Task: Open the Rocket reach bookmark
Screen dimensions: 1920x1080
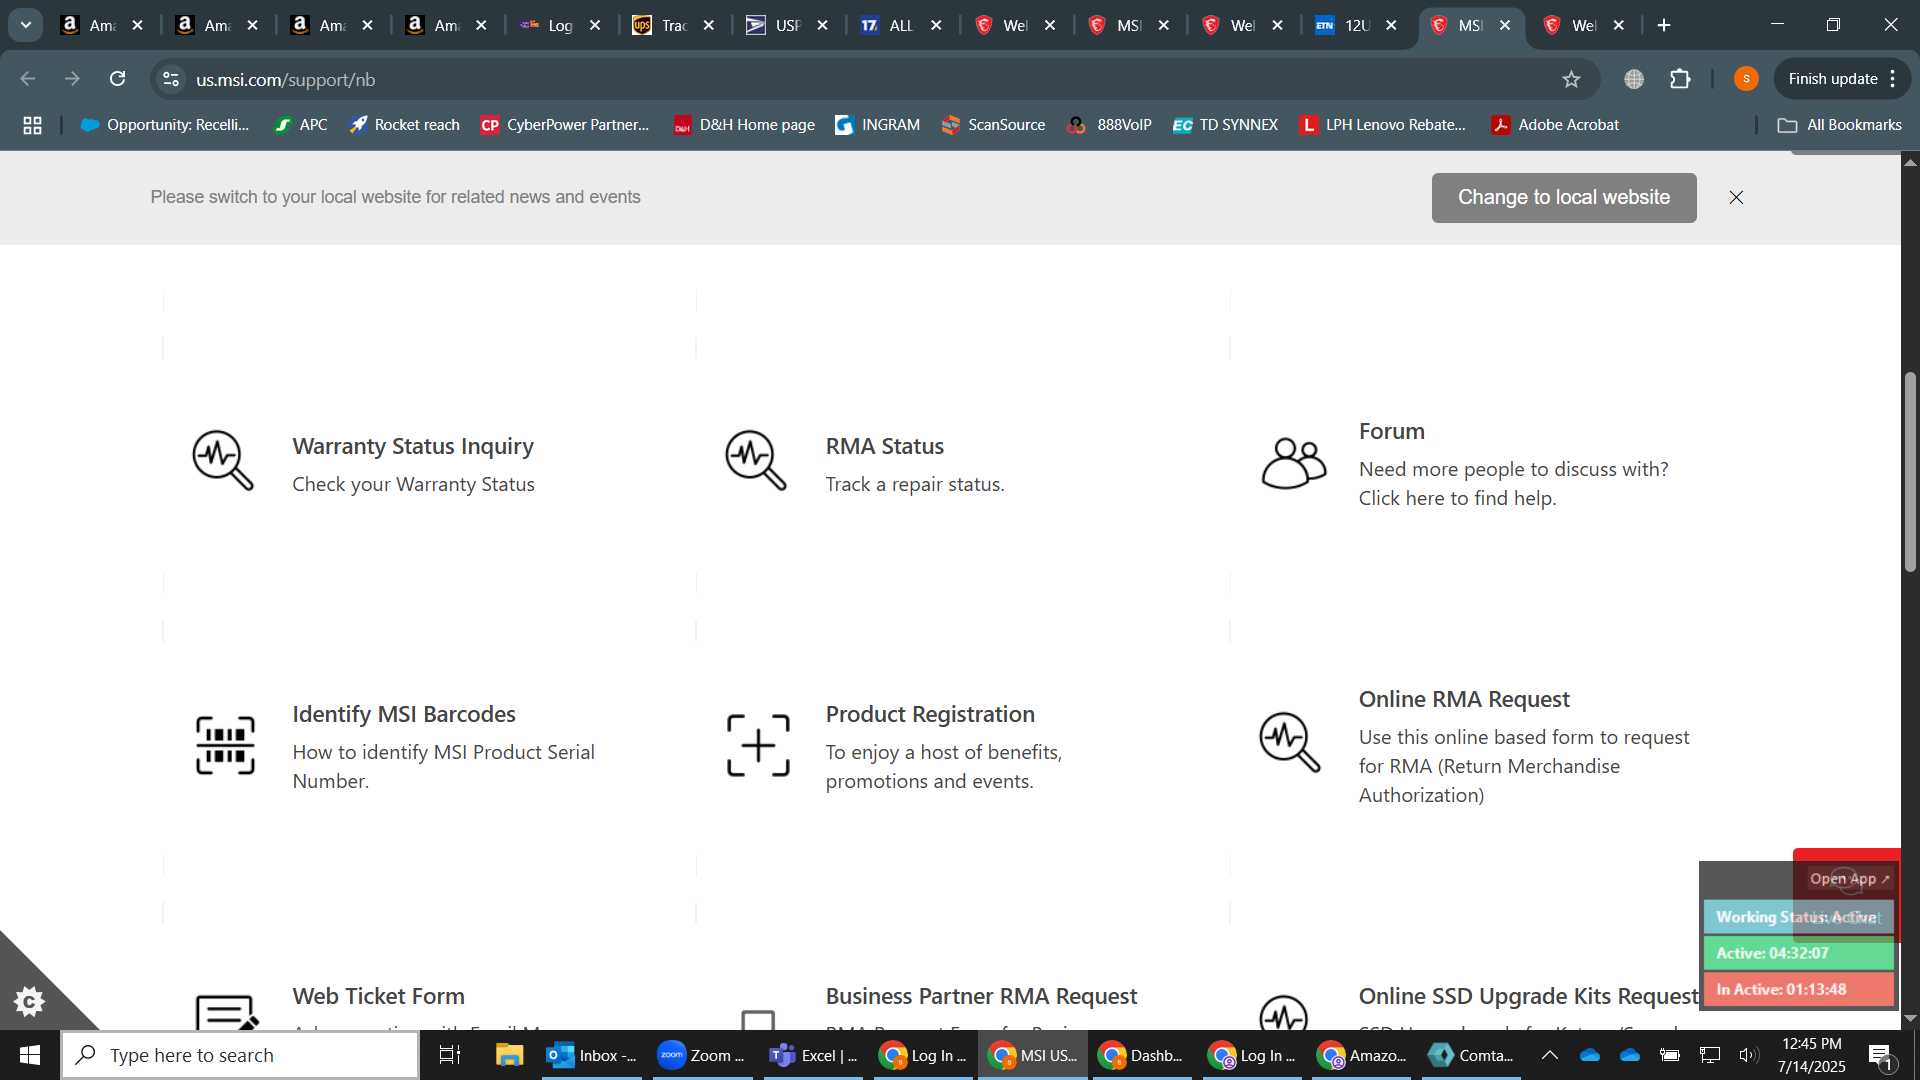Action: [404, 125]
